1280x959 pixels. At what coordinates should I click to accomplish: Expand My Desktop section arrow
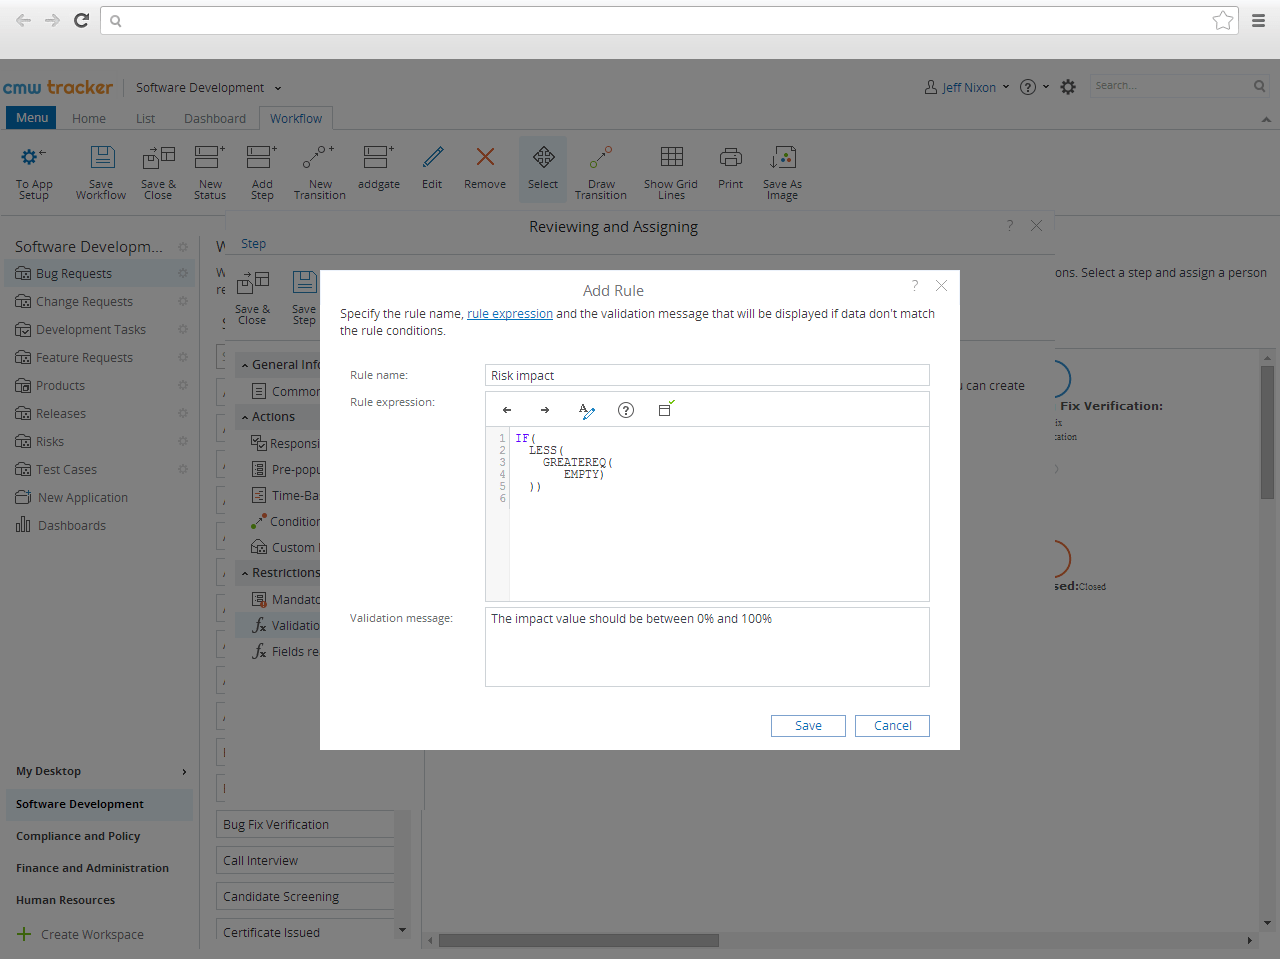tap(184, 772)
